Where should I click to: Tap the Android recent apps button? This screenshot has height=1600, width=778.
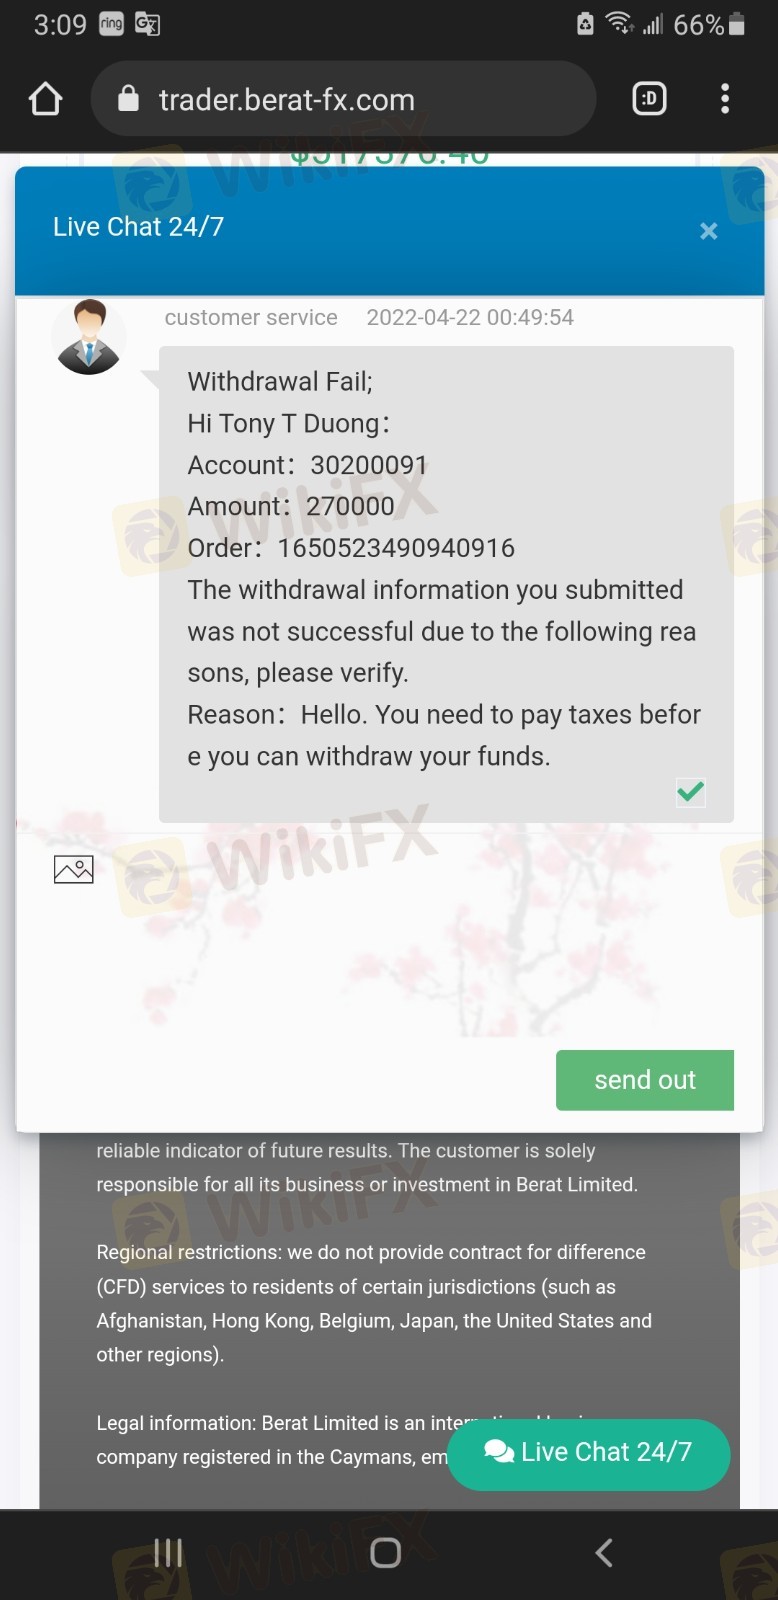coord(168,1553)
